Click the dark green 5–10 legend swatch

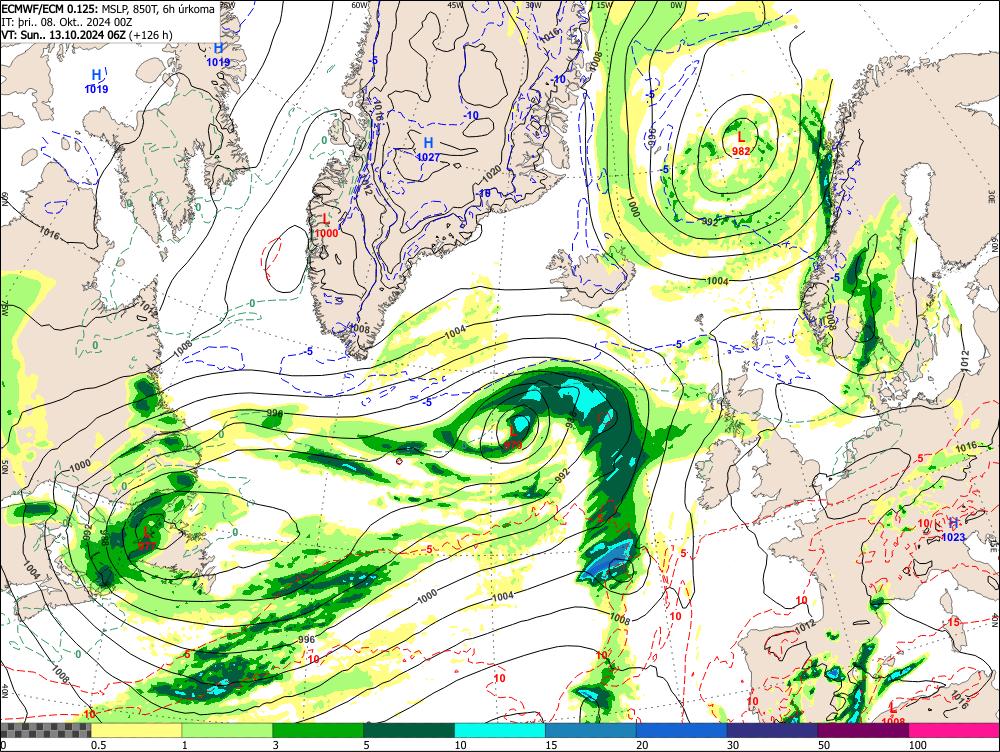click(x=409, y=730)
